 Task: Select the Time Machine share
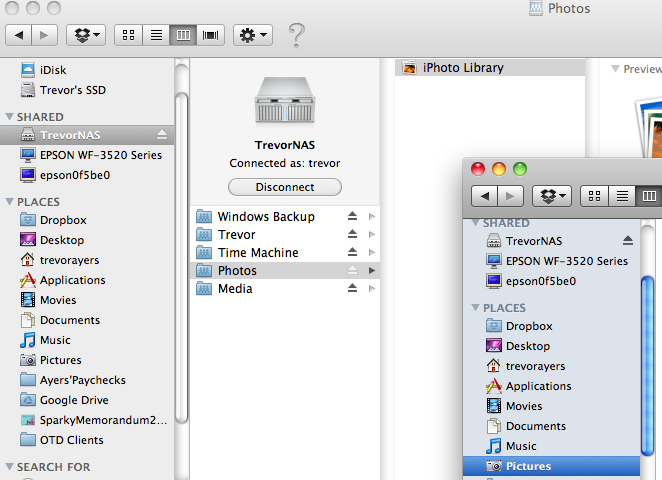[x=285, y=252]
